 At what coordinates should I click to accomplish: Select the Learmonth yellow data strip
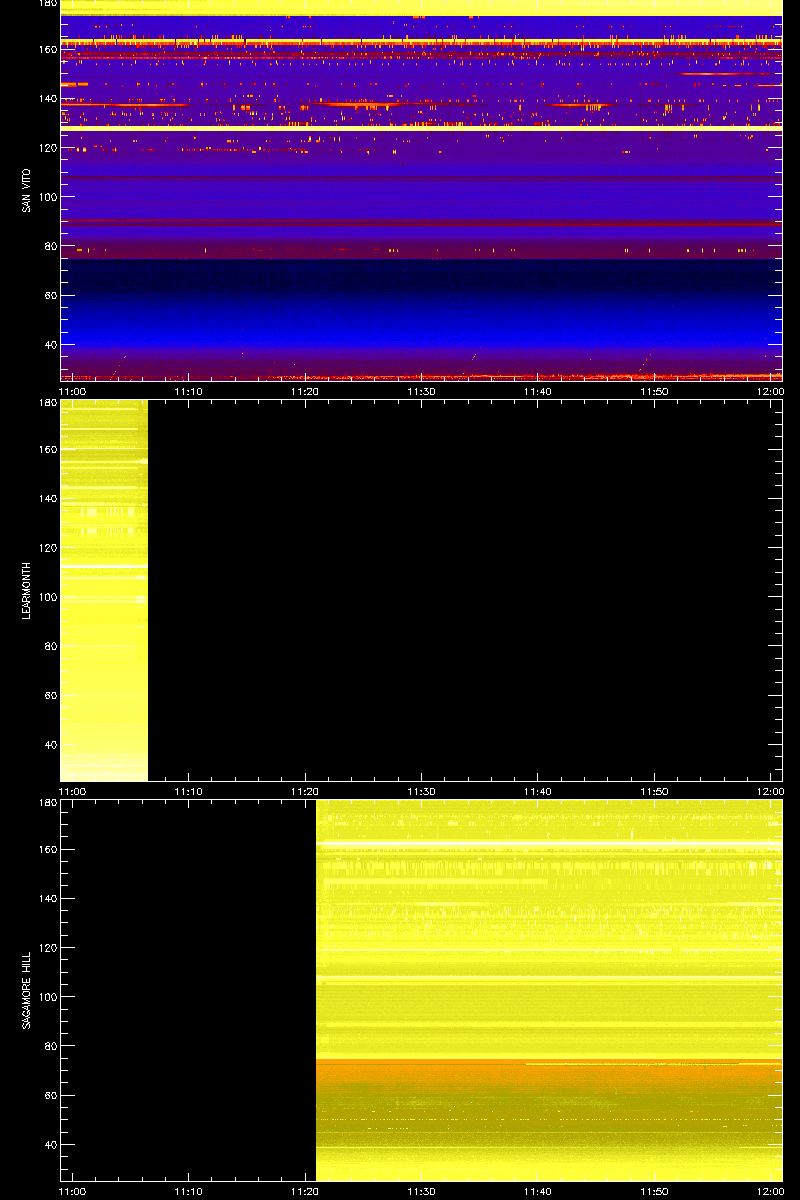click(104, 590)
